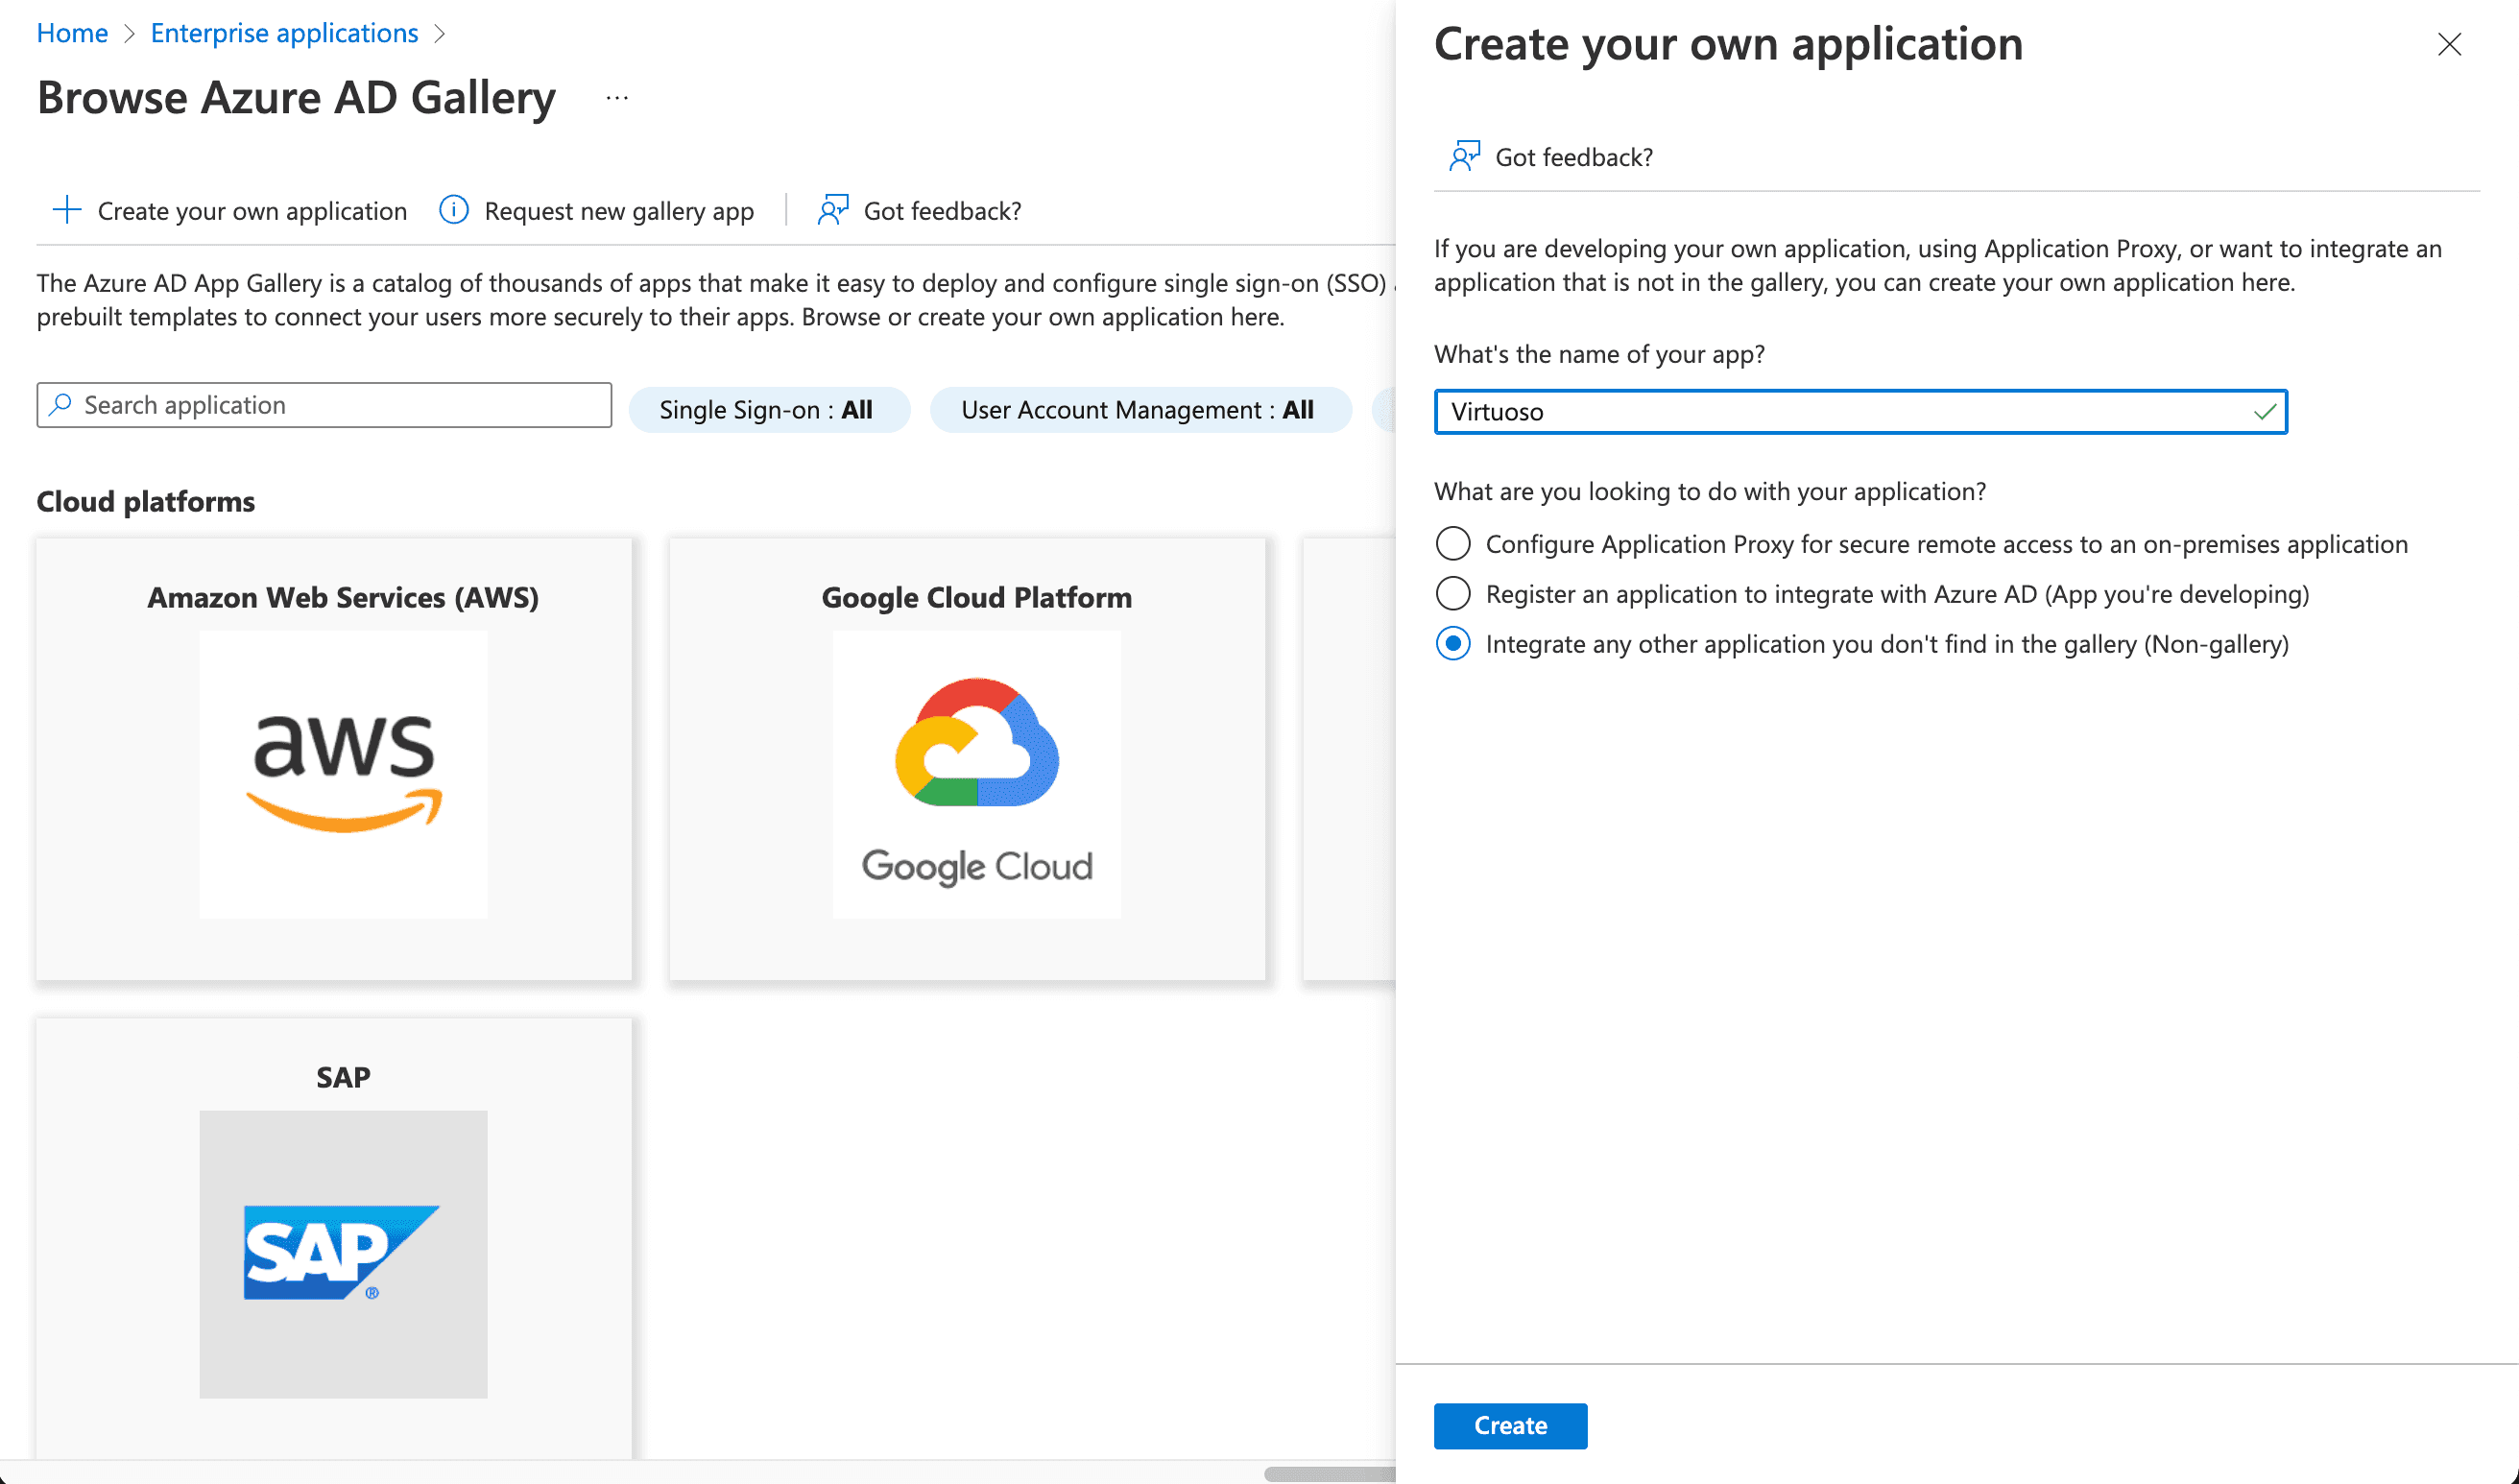Open the Single Sign-on : All filter
The height and width of the screenshot is (1484, 2519).
click(x=768, y=410)
